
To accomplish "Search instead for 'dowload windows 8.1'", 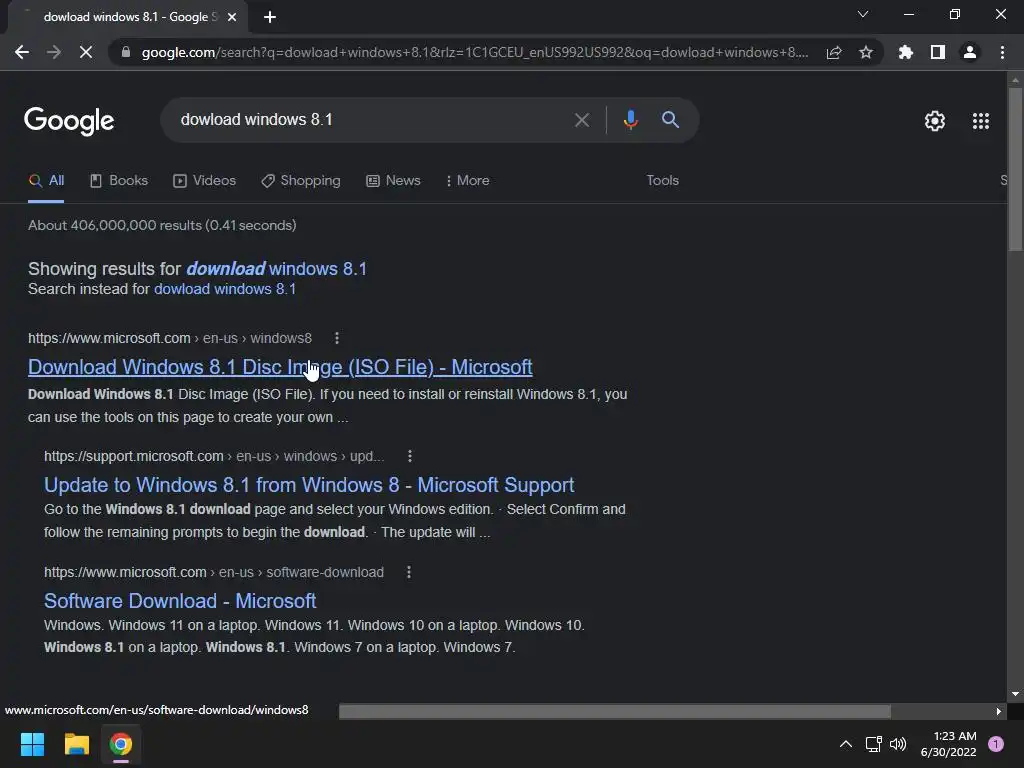I will pos(225,289).
